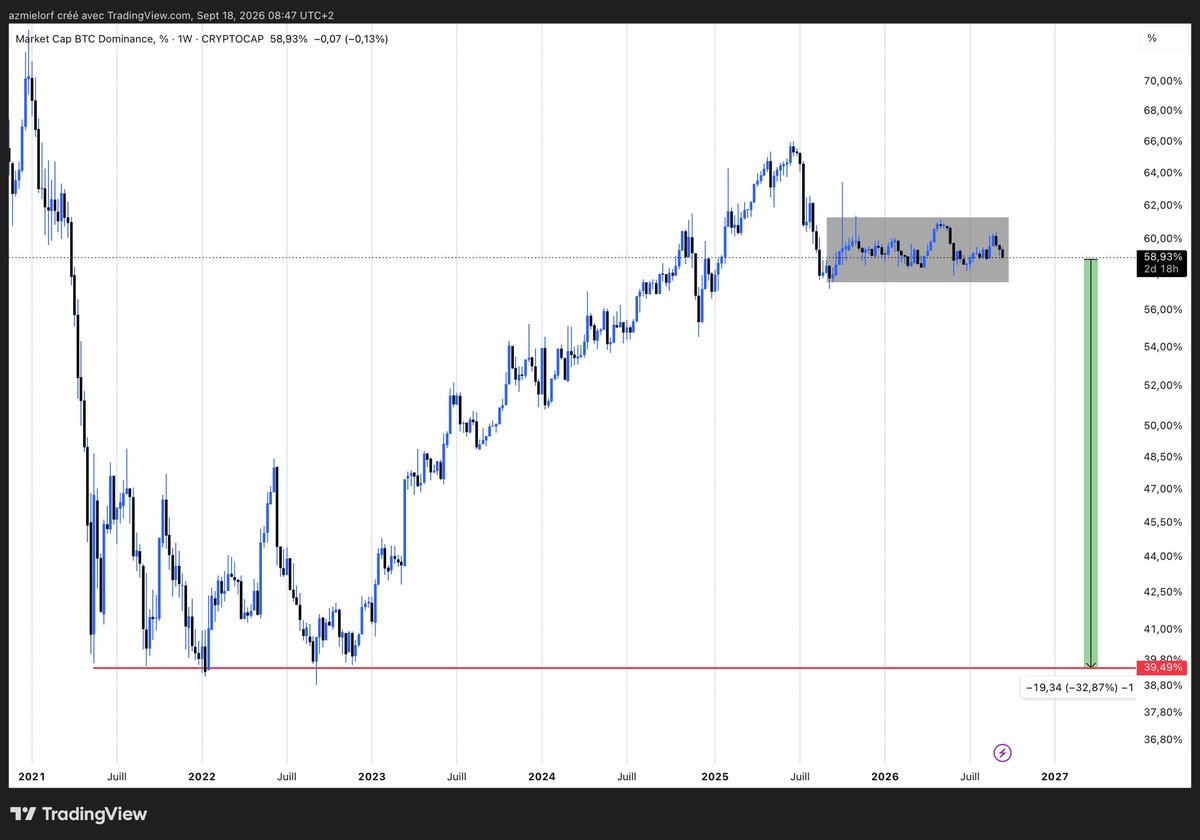Click the 62,00% price axis label
The image size is (1200, 840).
(x=1163, y=205)
